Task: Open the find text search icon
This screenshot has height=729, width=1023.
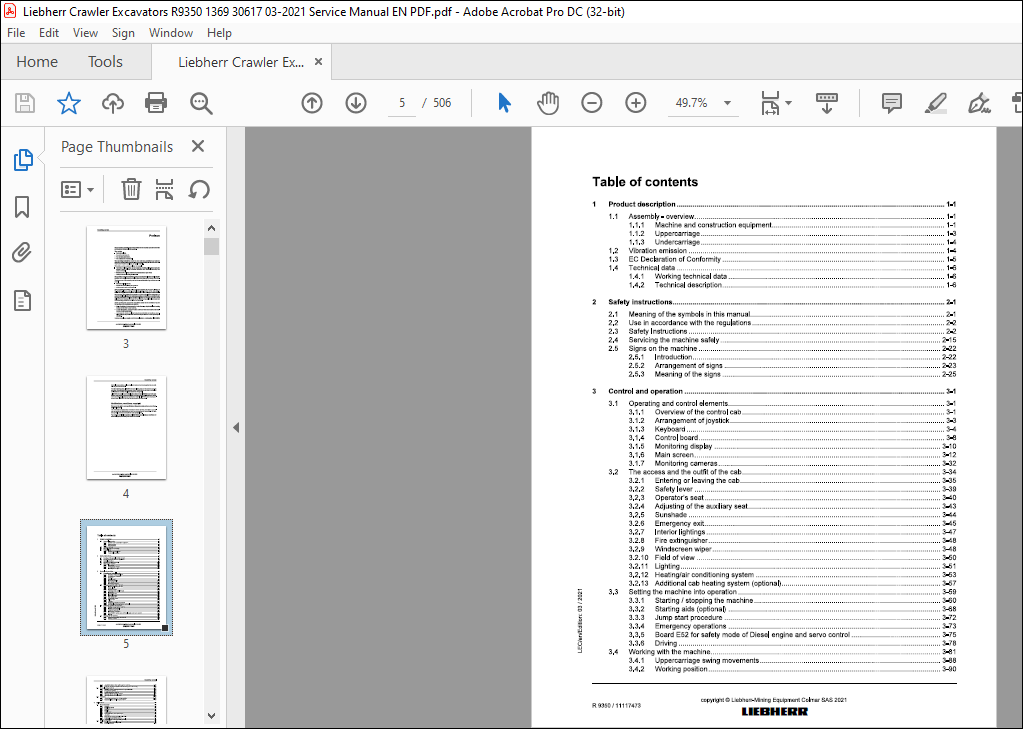Action: pyautogui.click(x=201, y=103)
